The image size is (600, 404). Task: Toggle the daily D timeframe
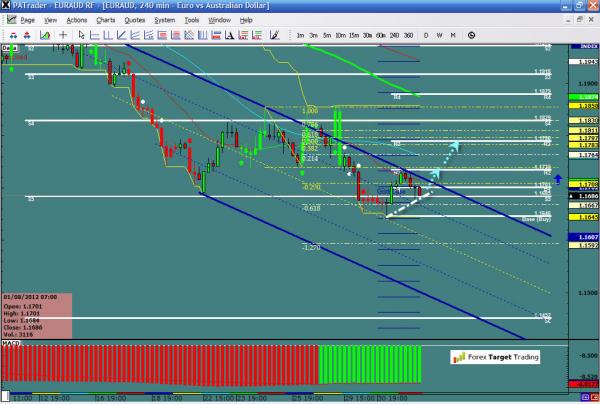click(427, 35)
